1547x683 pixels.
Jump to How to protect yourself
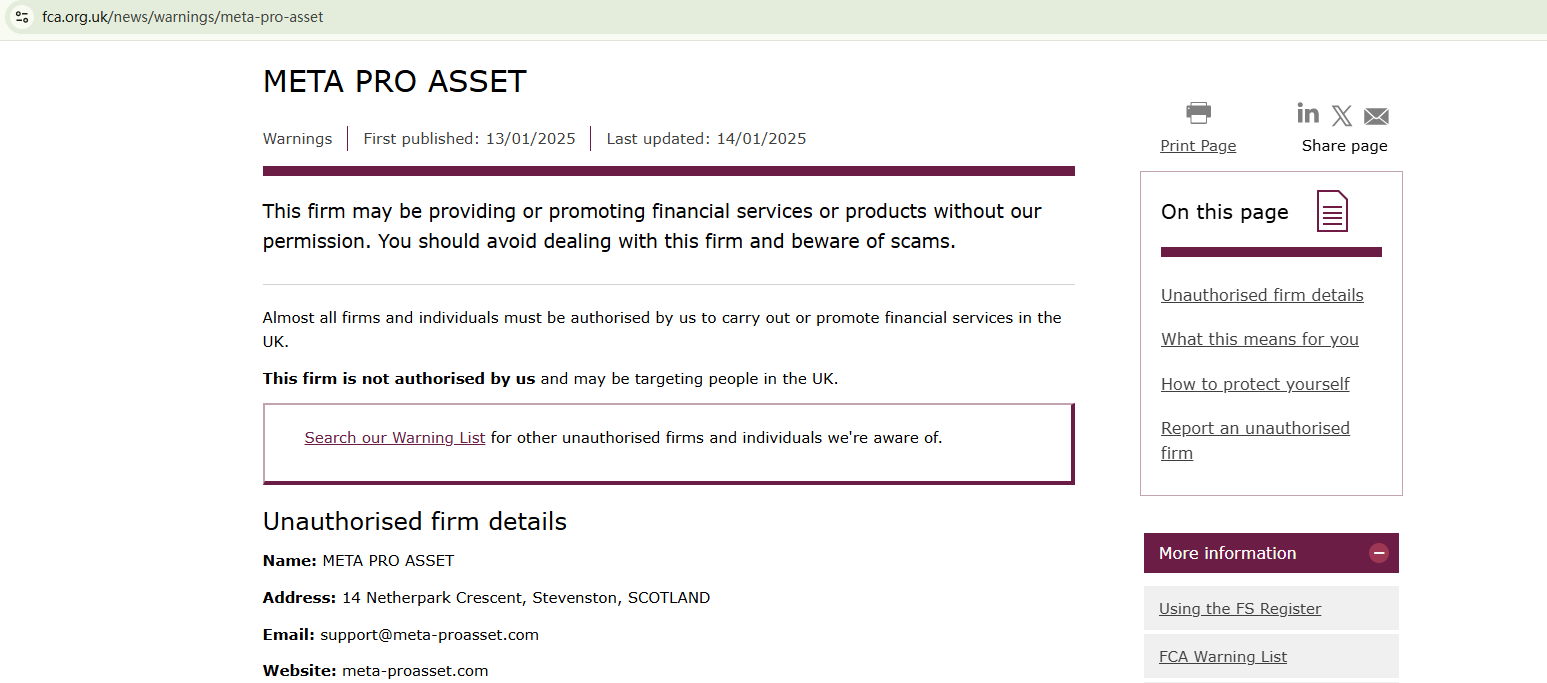(1255, 384)
